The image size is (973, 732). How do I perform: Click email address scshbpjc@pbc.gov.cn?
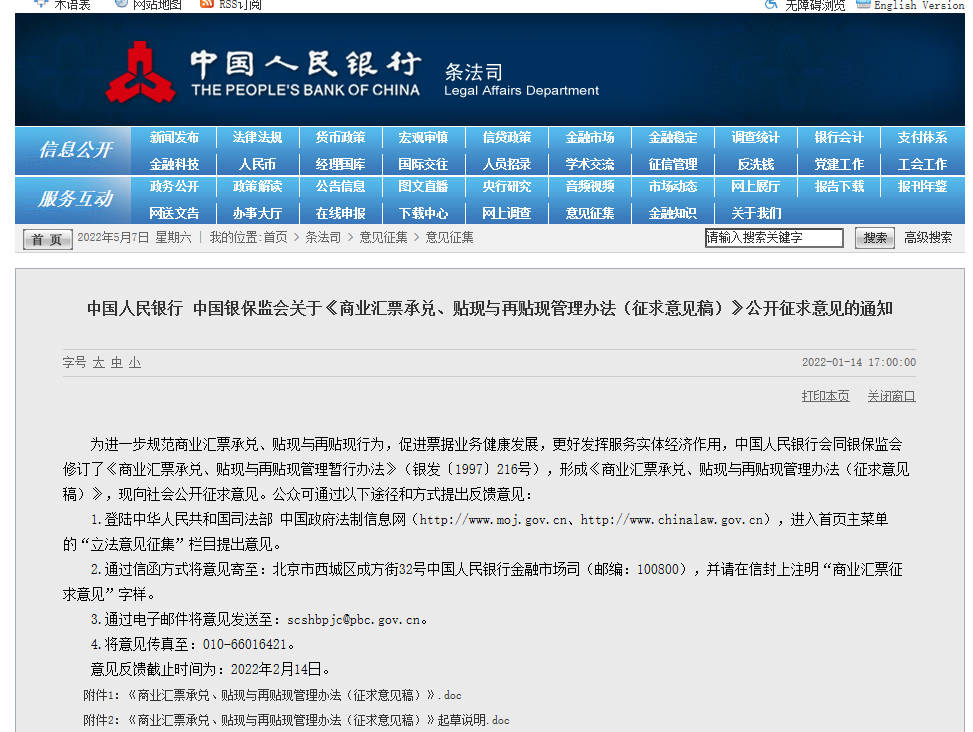pyautogui.click(x=354, y=620)
